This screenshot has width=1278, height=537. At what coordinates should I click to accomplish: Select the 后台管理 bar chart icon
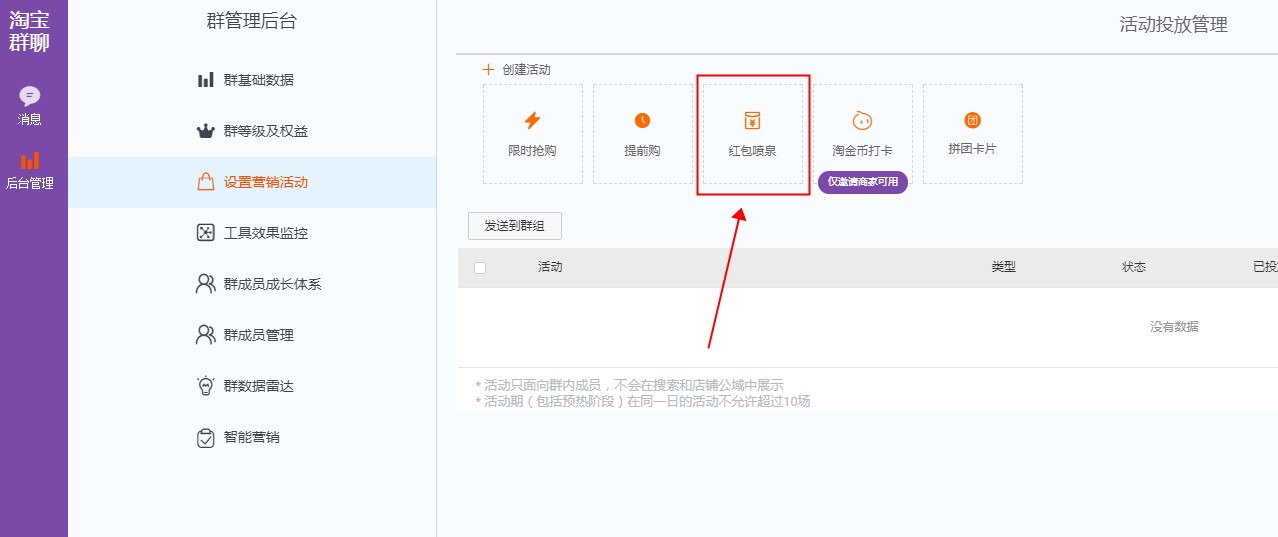click(30, 160)
